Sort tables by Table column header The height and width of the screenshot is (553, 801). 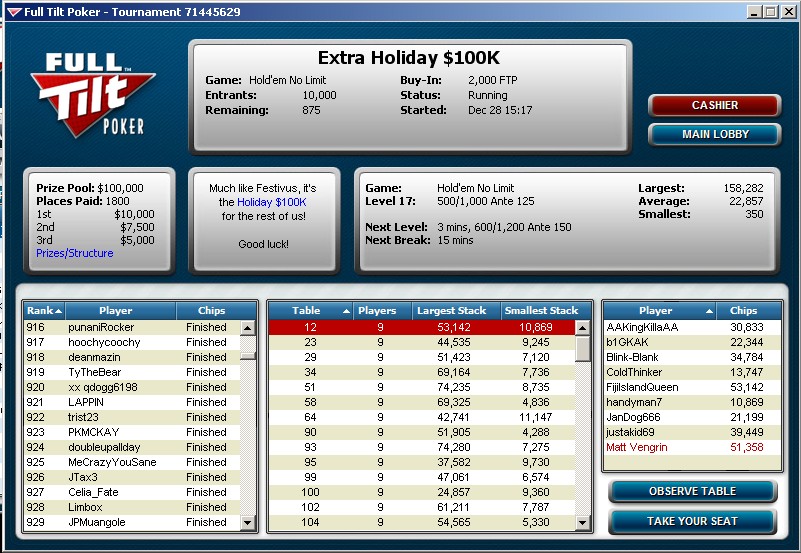[x=311, y=310]
